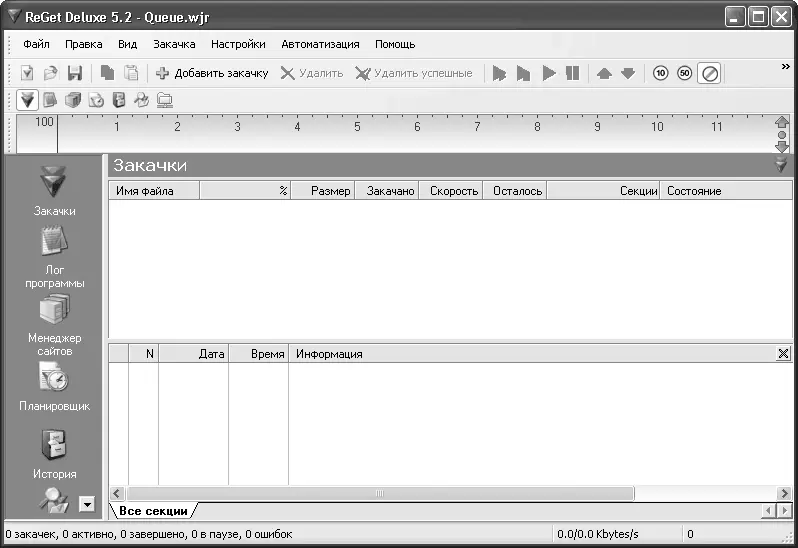Screen dimensions: 798x548
Task: Expand the toolbar overflow chevron
Action: 786,67
